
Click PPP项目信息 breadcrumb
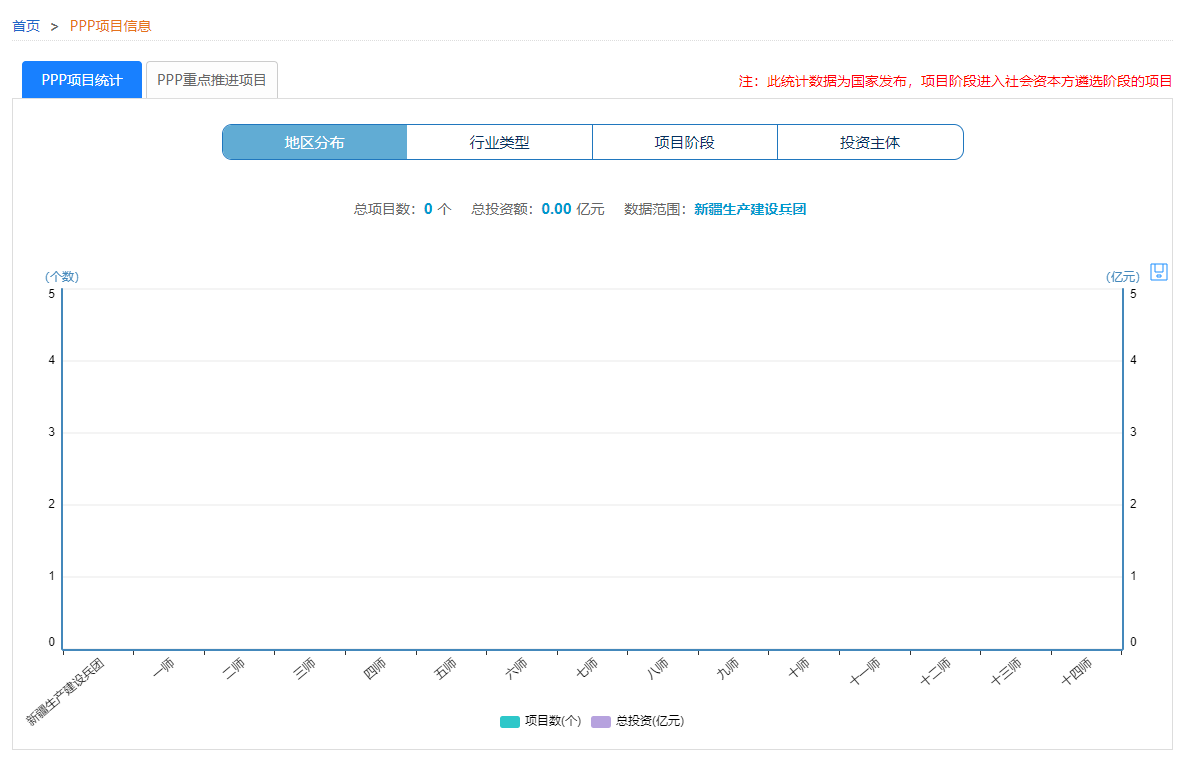pyautogui.click(x=111, y=26)
